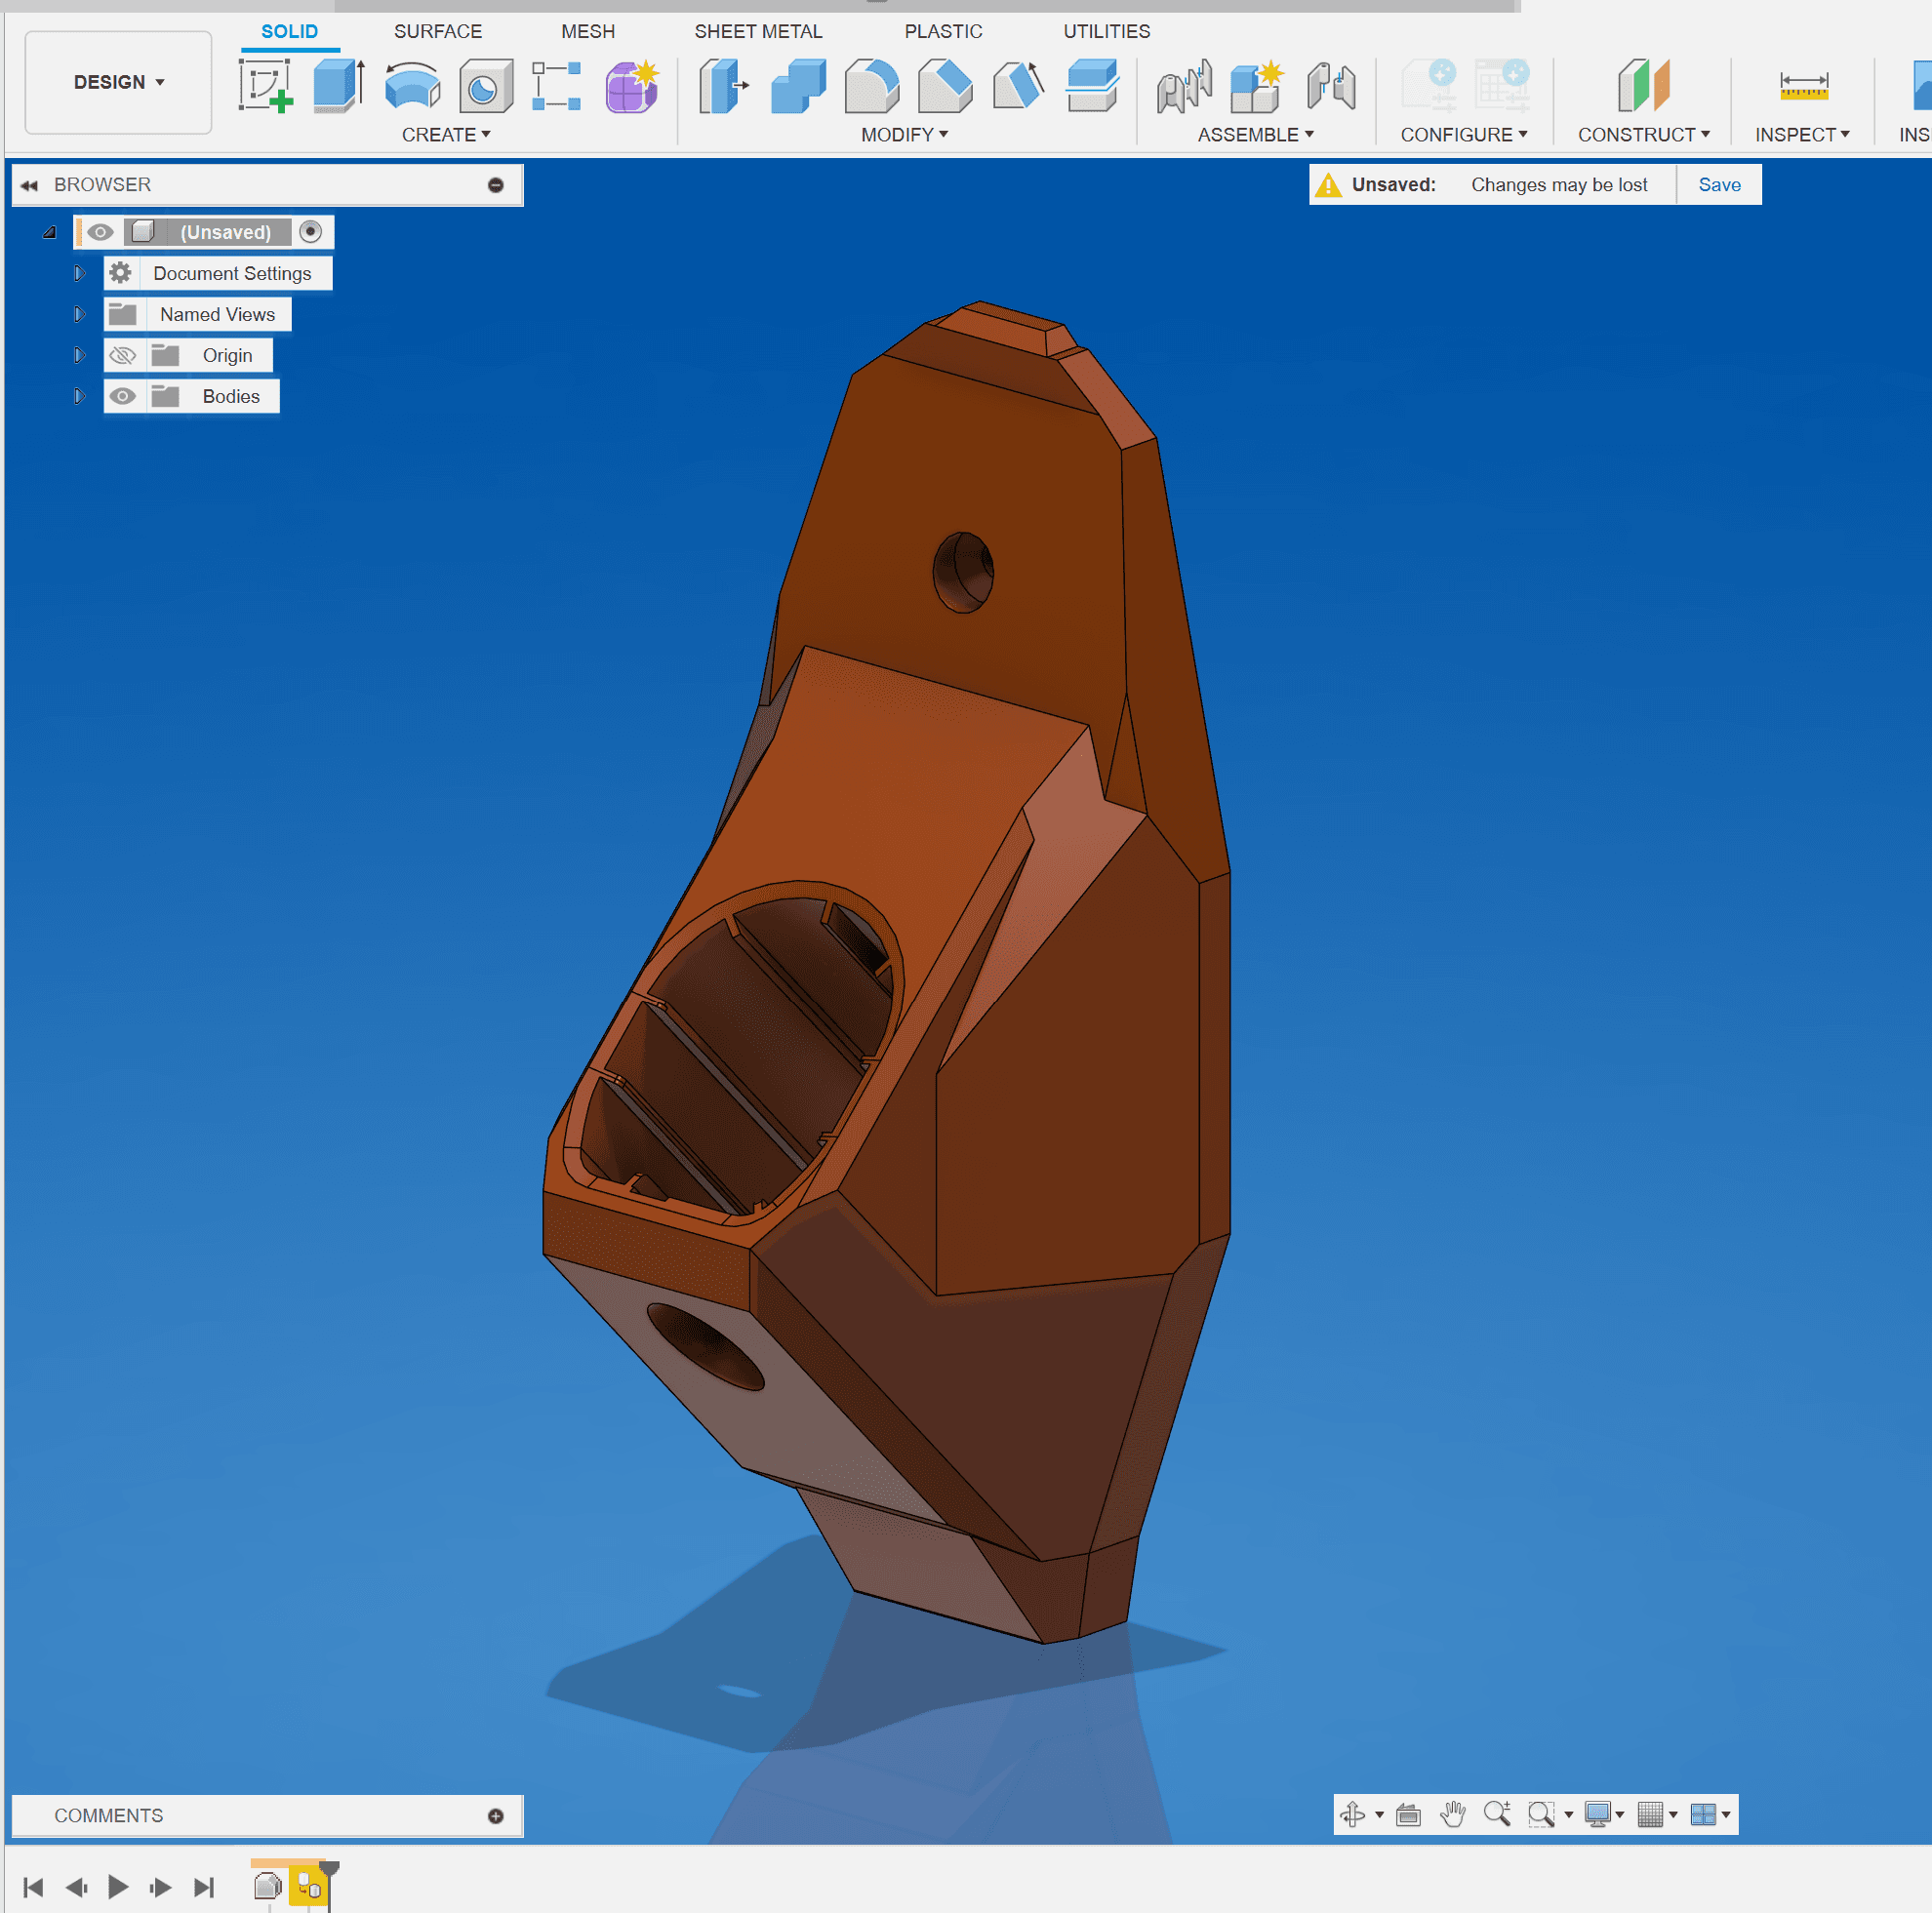The height and width of the screenshot is (1913, 1932).
Task: Expand the Named Views node
Action: pyautogui.click(x=79, y=314)
